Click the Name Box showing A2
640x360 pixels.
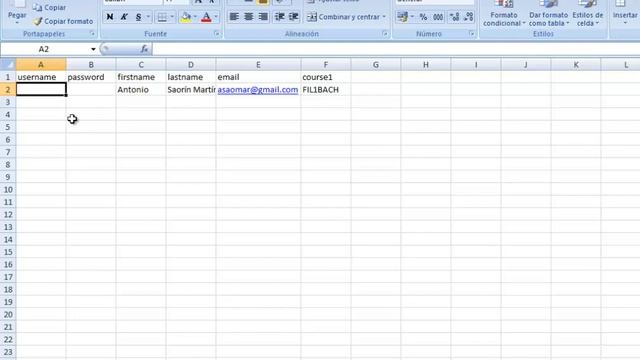click(x=44, y=49)
